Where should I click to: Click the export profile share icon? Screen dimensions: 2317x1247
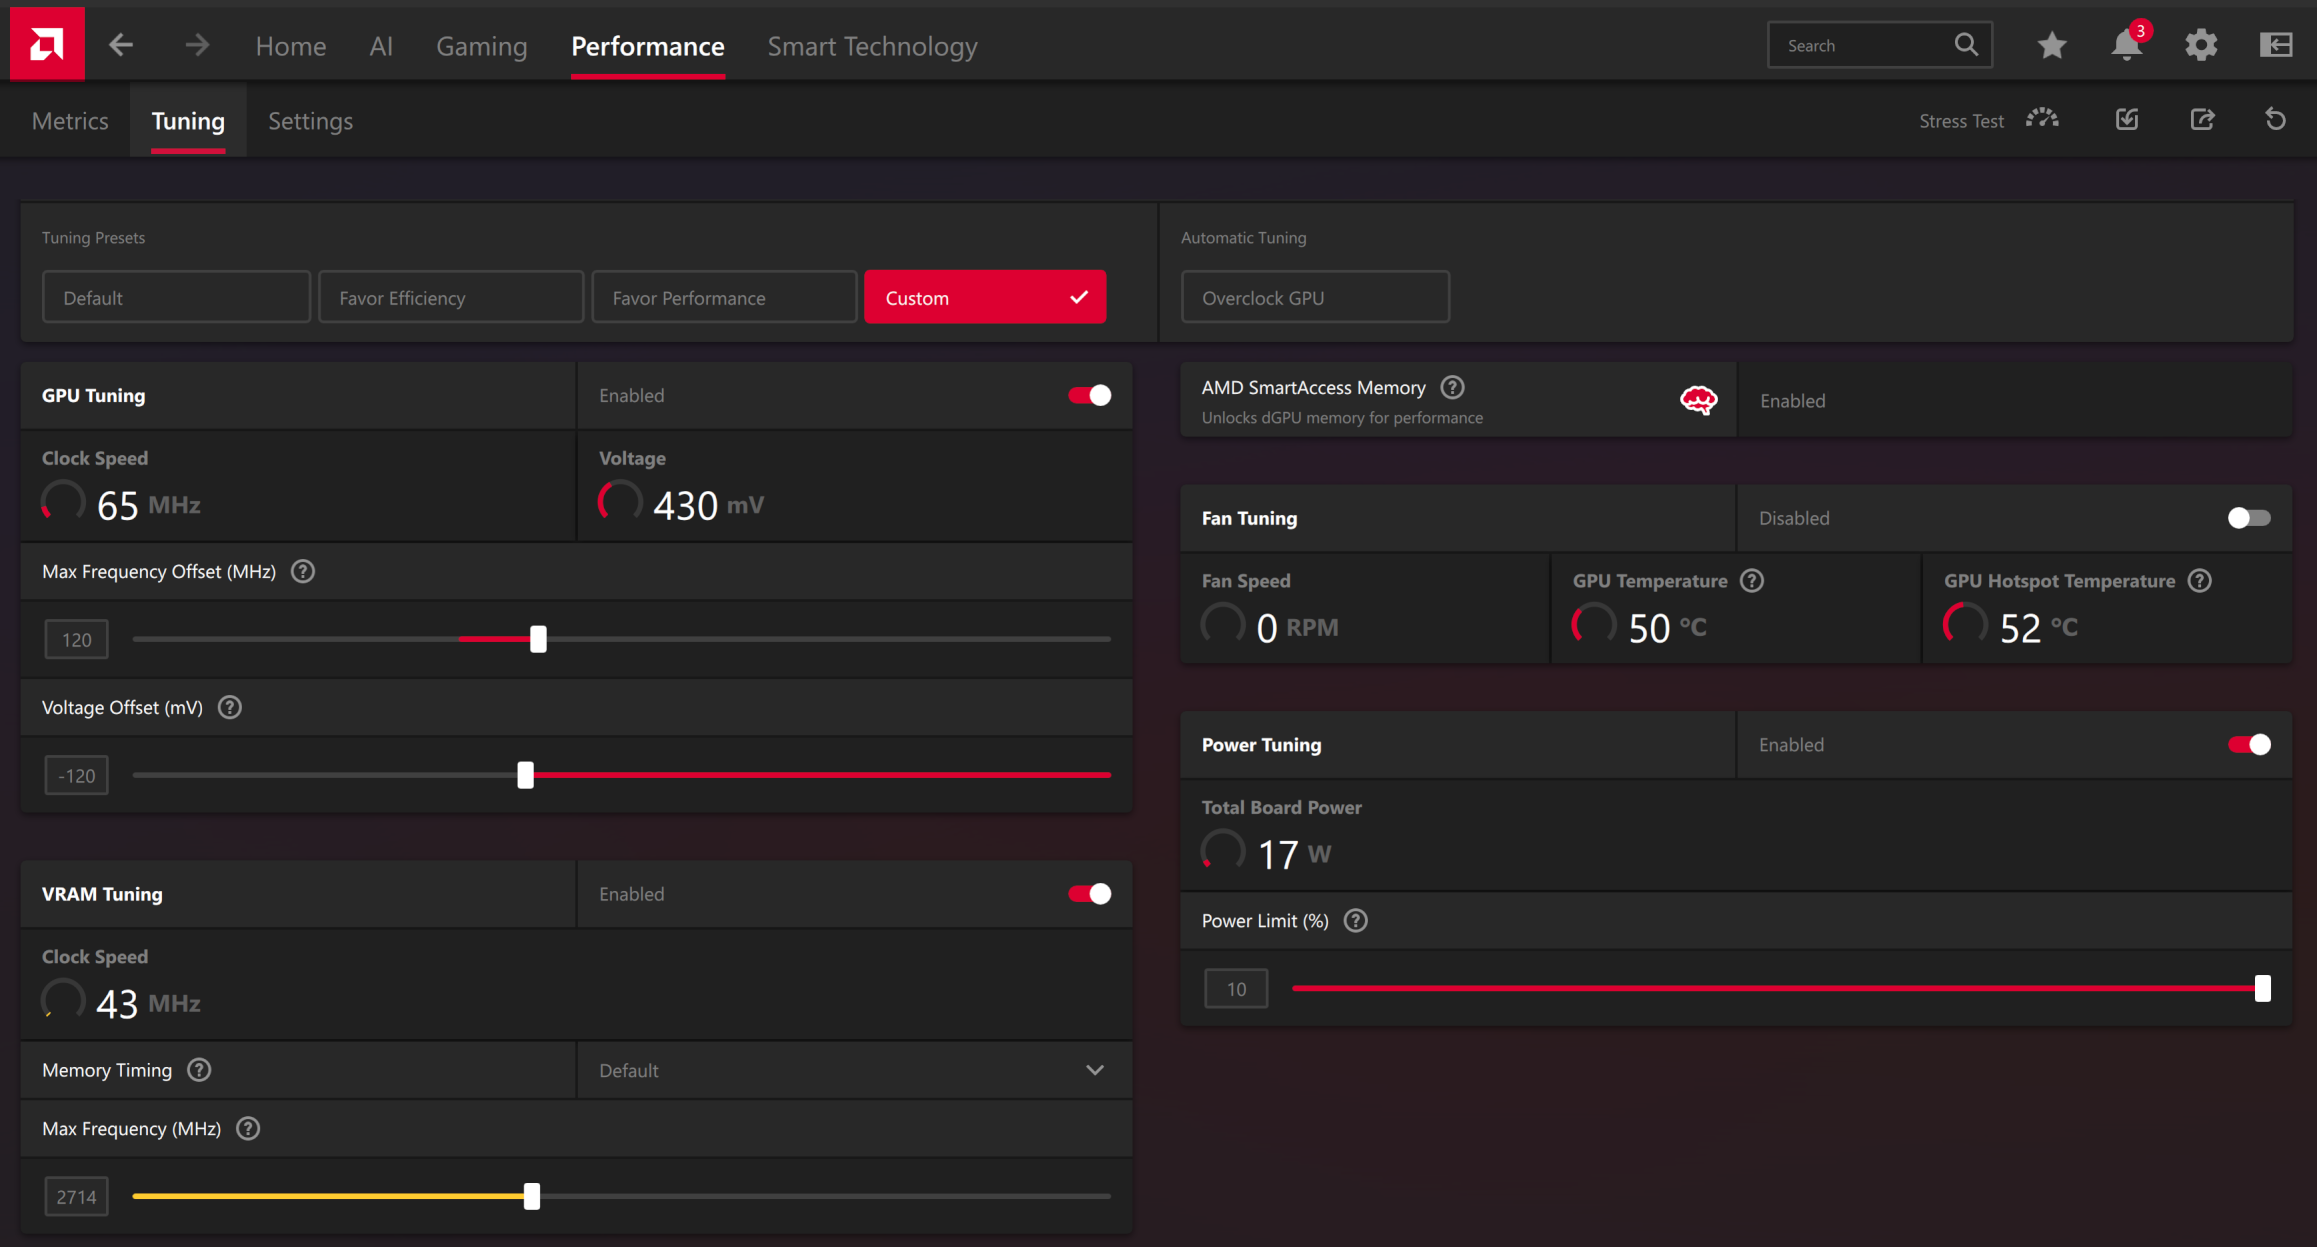point(2202,120)
